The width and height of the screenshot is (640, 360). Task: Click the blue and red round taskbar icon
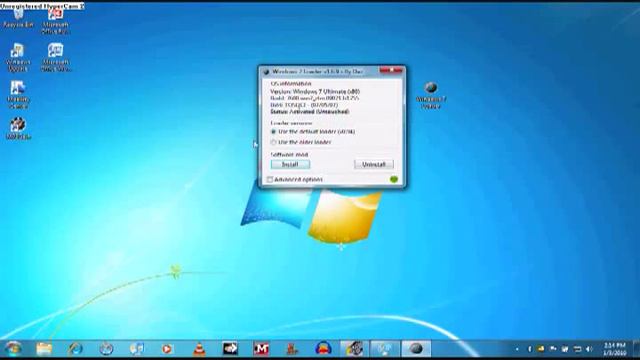coord(323,349)
